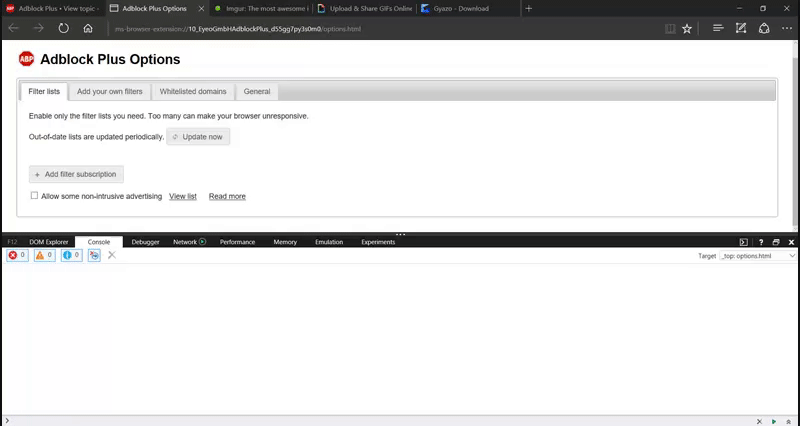
Task: Select the Console devtools tab
Action: (98, 242)
